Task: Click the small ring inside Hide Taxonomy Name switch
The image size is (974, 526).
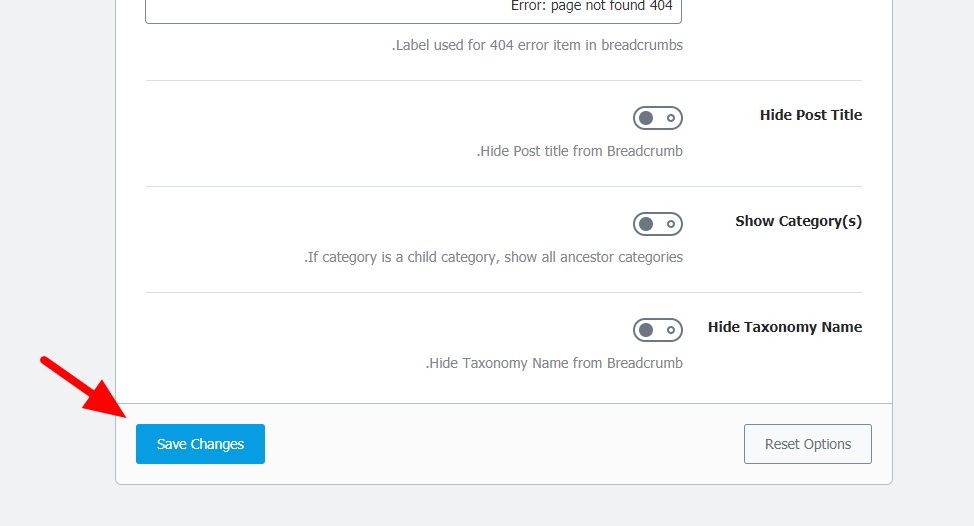Action: point(671,330)
